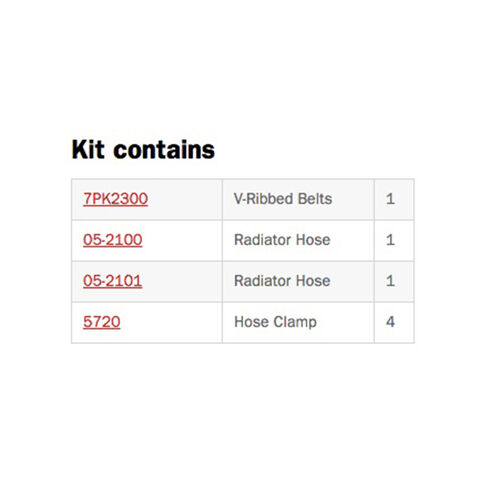This screenshot has height=500, width=500.
Task: Click the word "V-Ribbed" in first row
Action: click(263, 199)
